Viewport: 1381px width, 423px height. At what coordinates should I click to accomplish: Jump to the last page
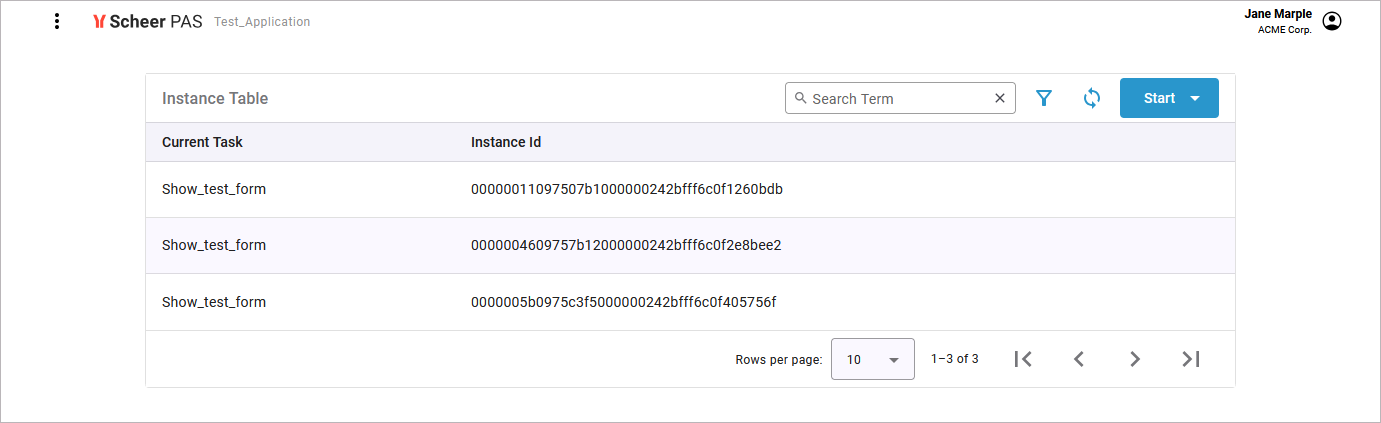[x=1190, y=359]
